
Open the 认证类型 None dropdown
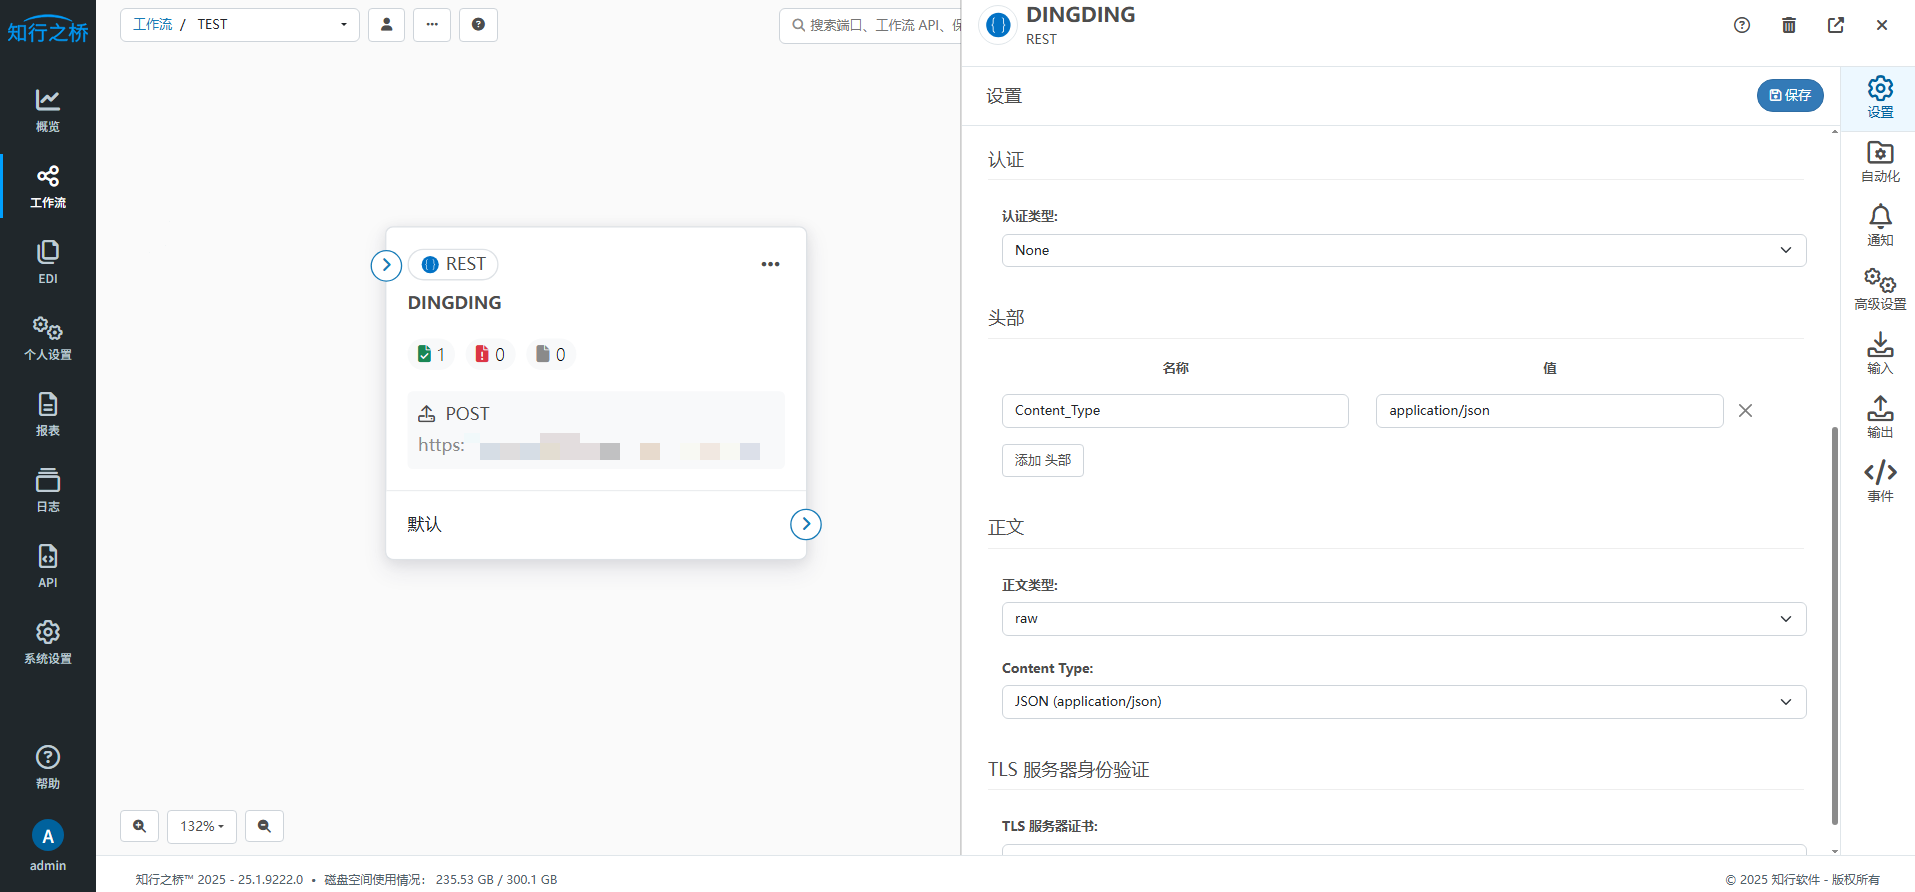tap(1404, 250)
